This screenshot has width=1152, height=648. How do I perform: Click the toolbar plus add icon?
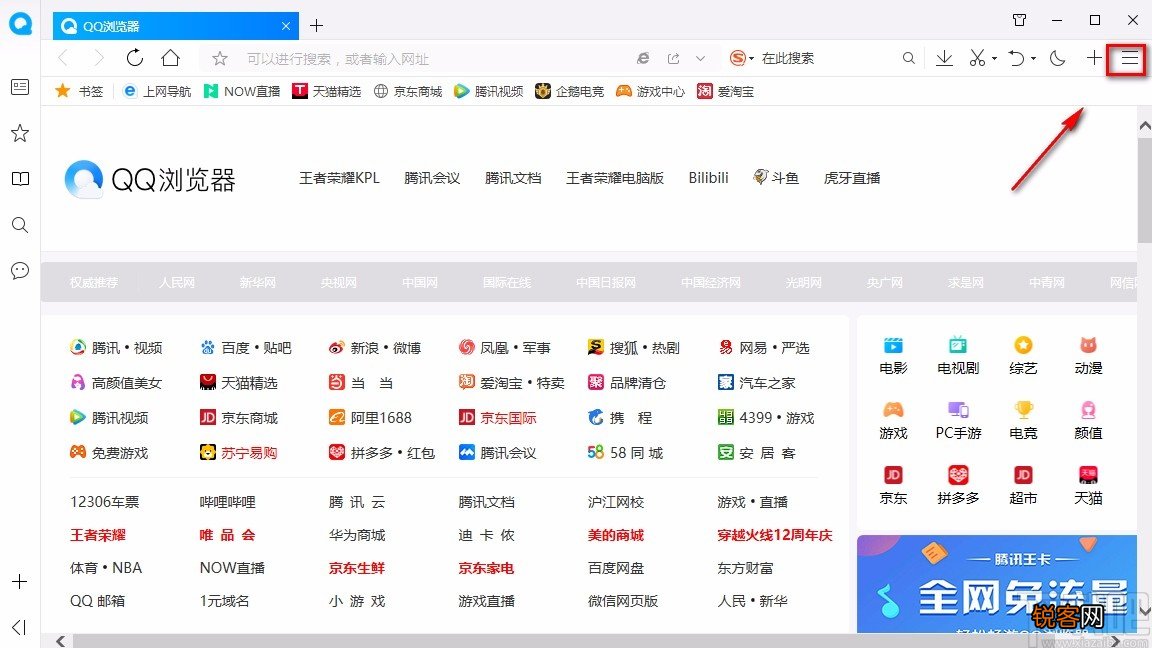pos(1094,58)
